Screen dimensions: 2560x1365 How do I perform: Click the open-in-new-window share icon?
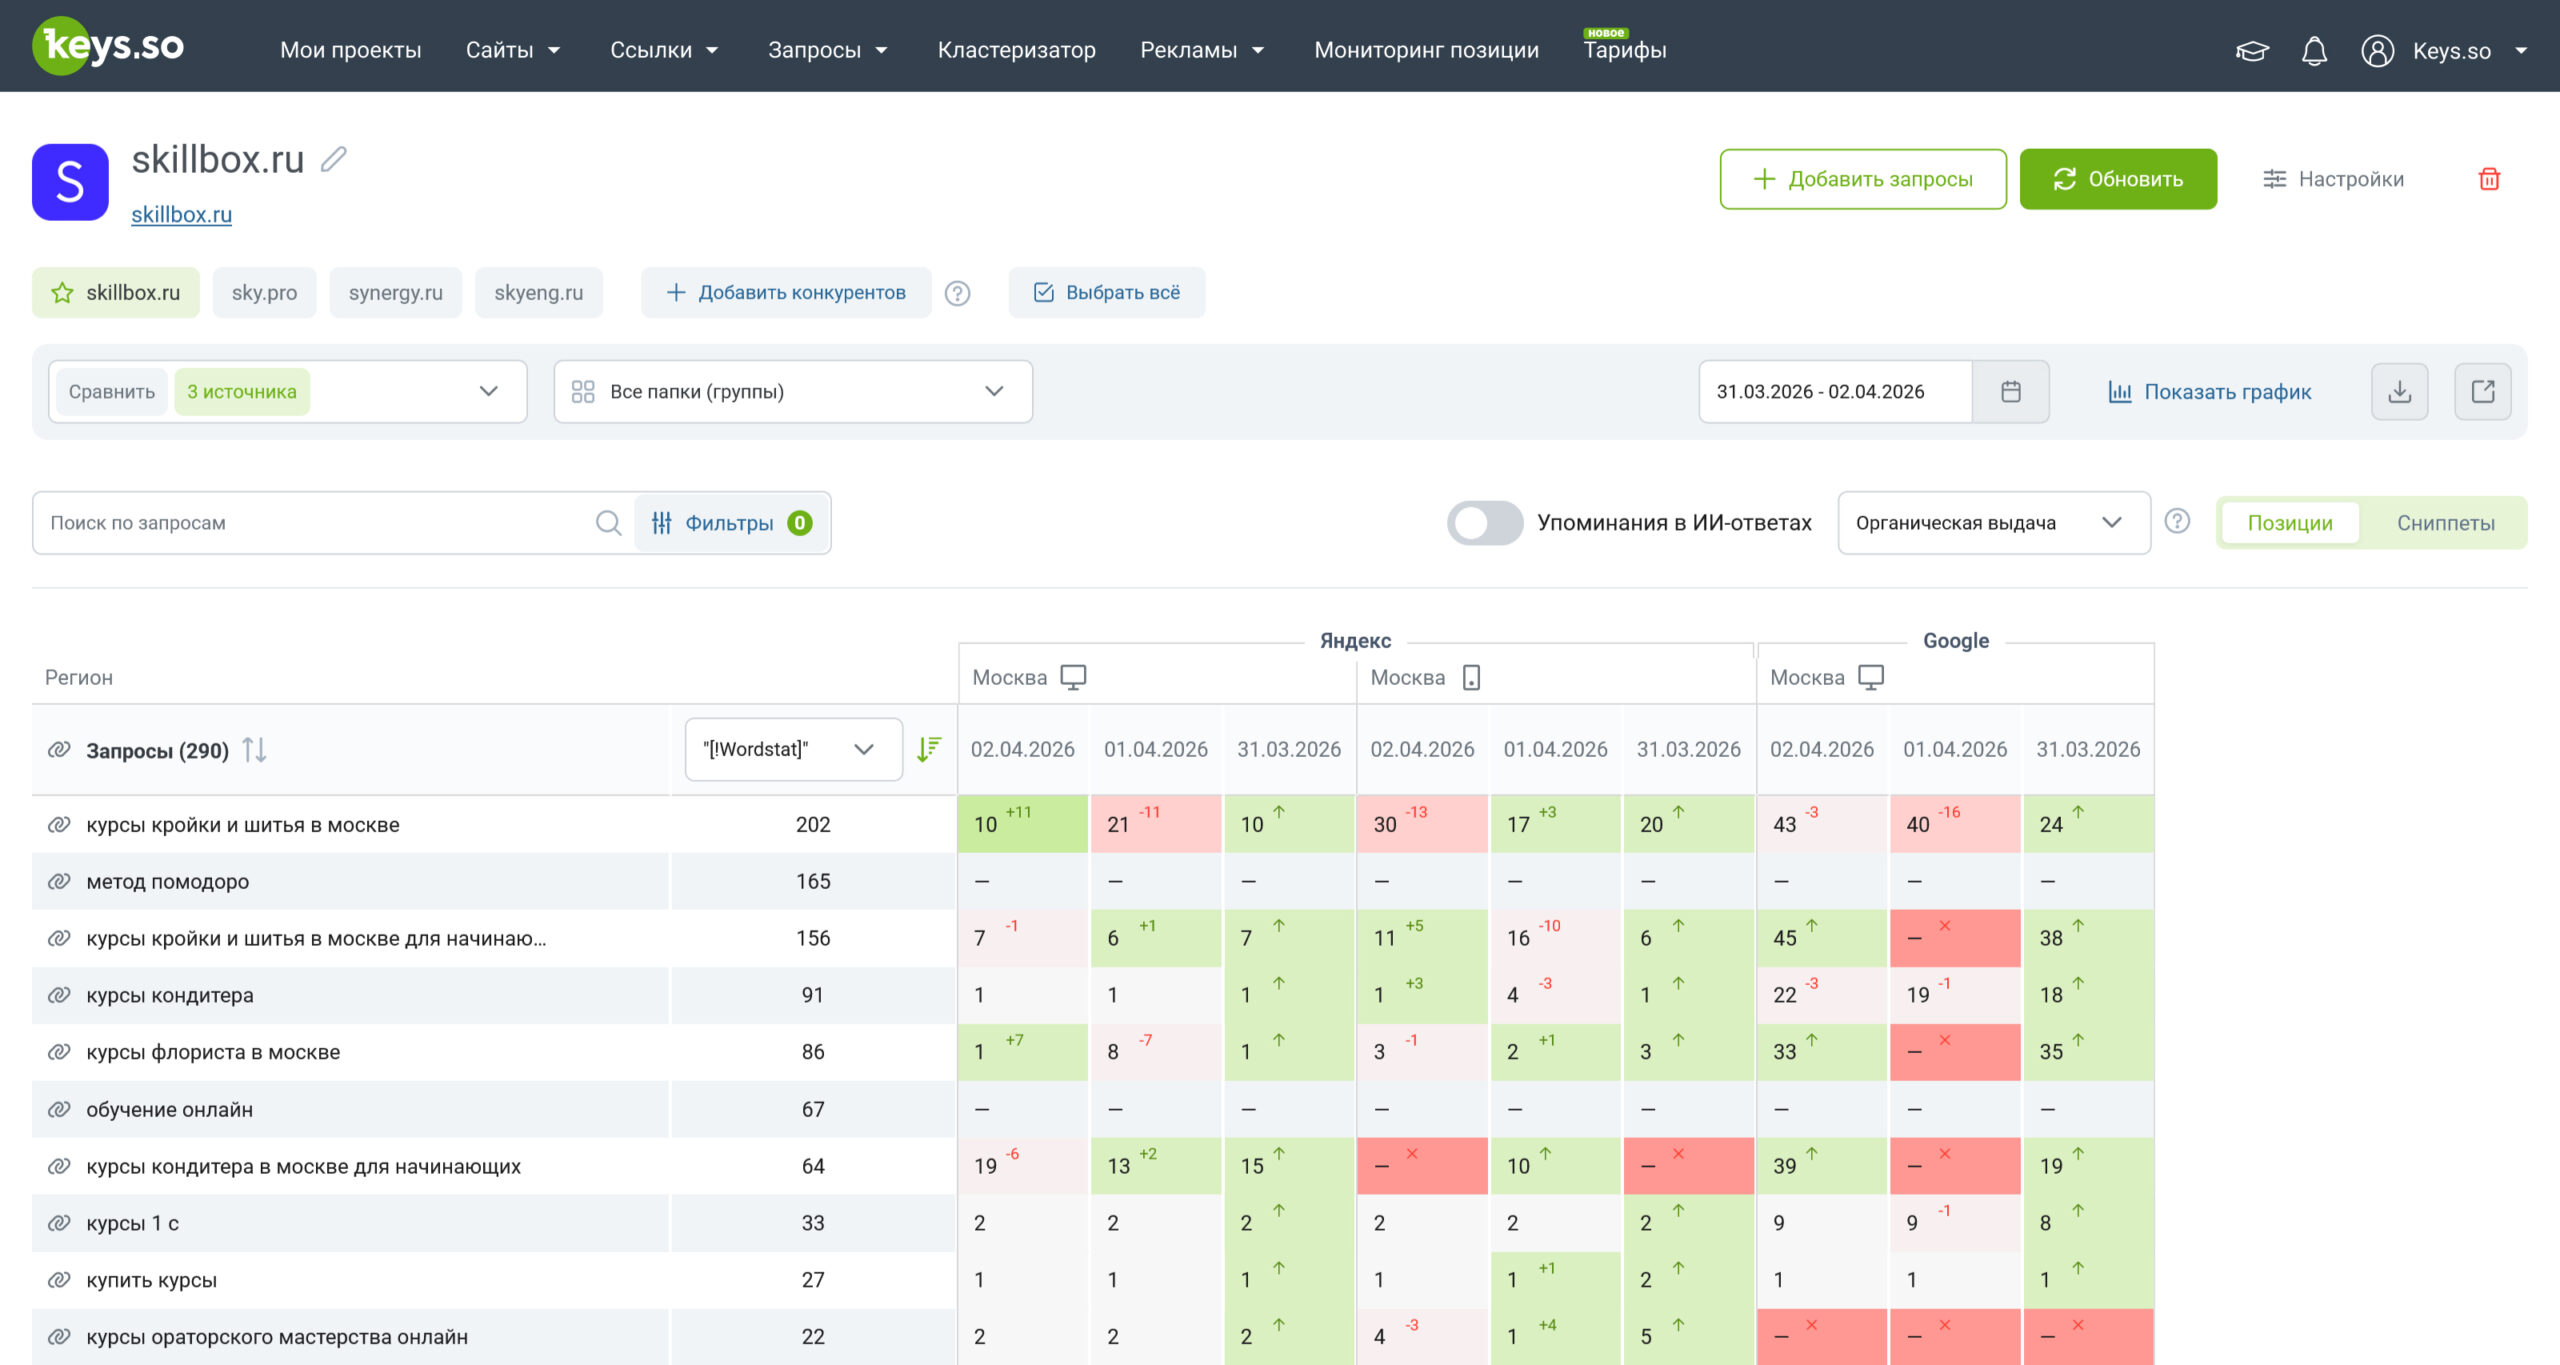tap(2482, 391)
